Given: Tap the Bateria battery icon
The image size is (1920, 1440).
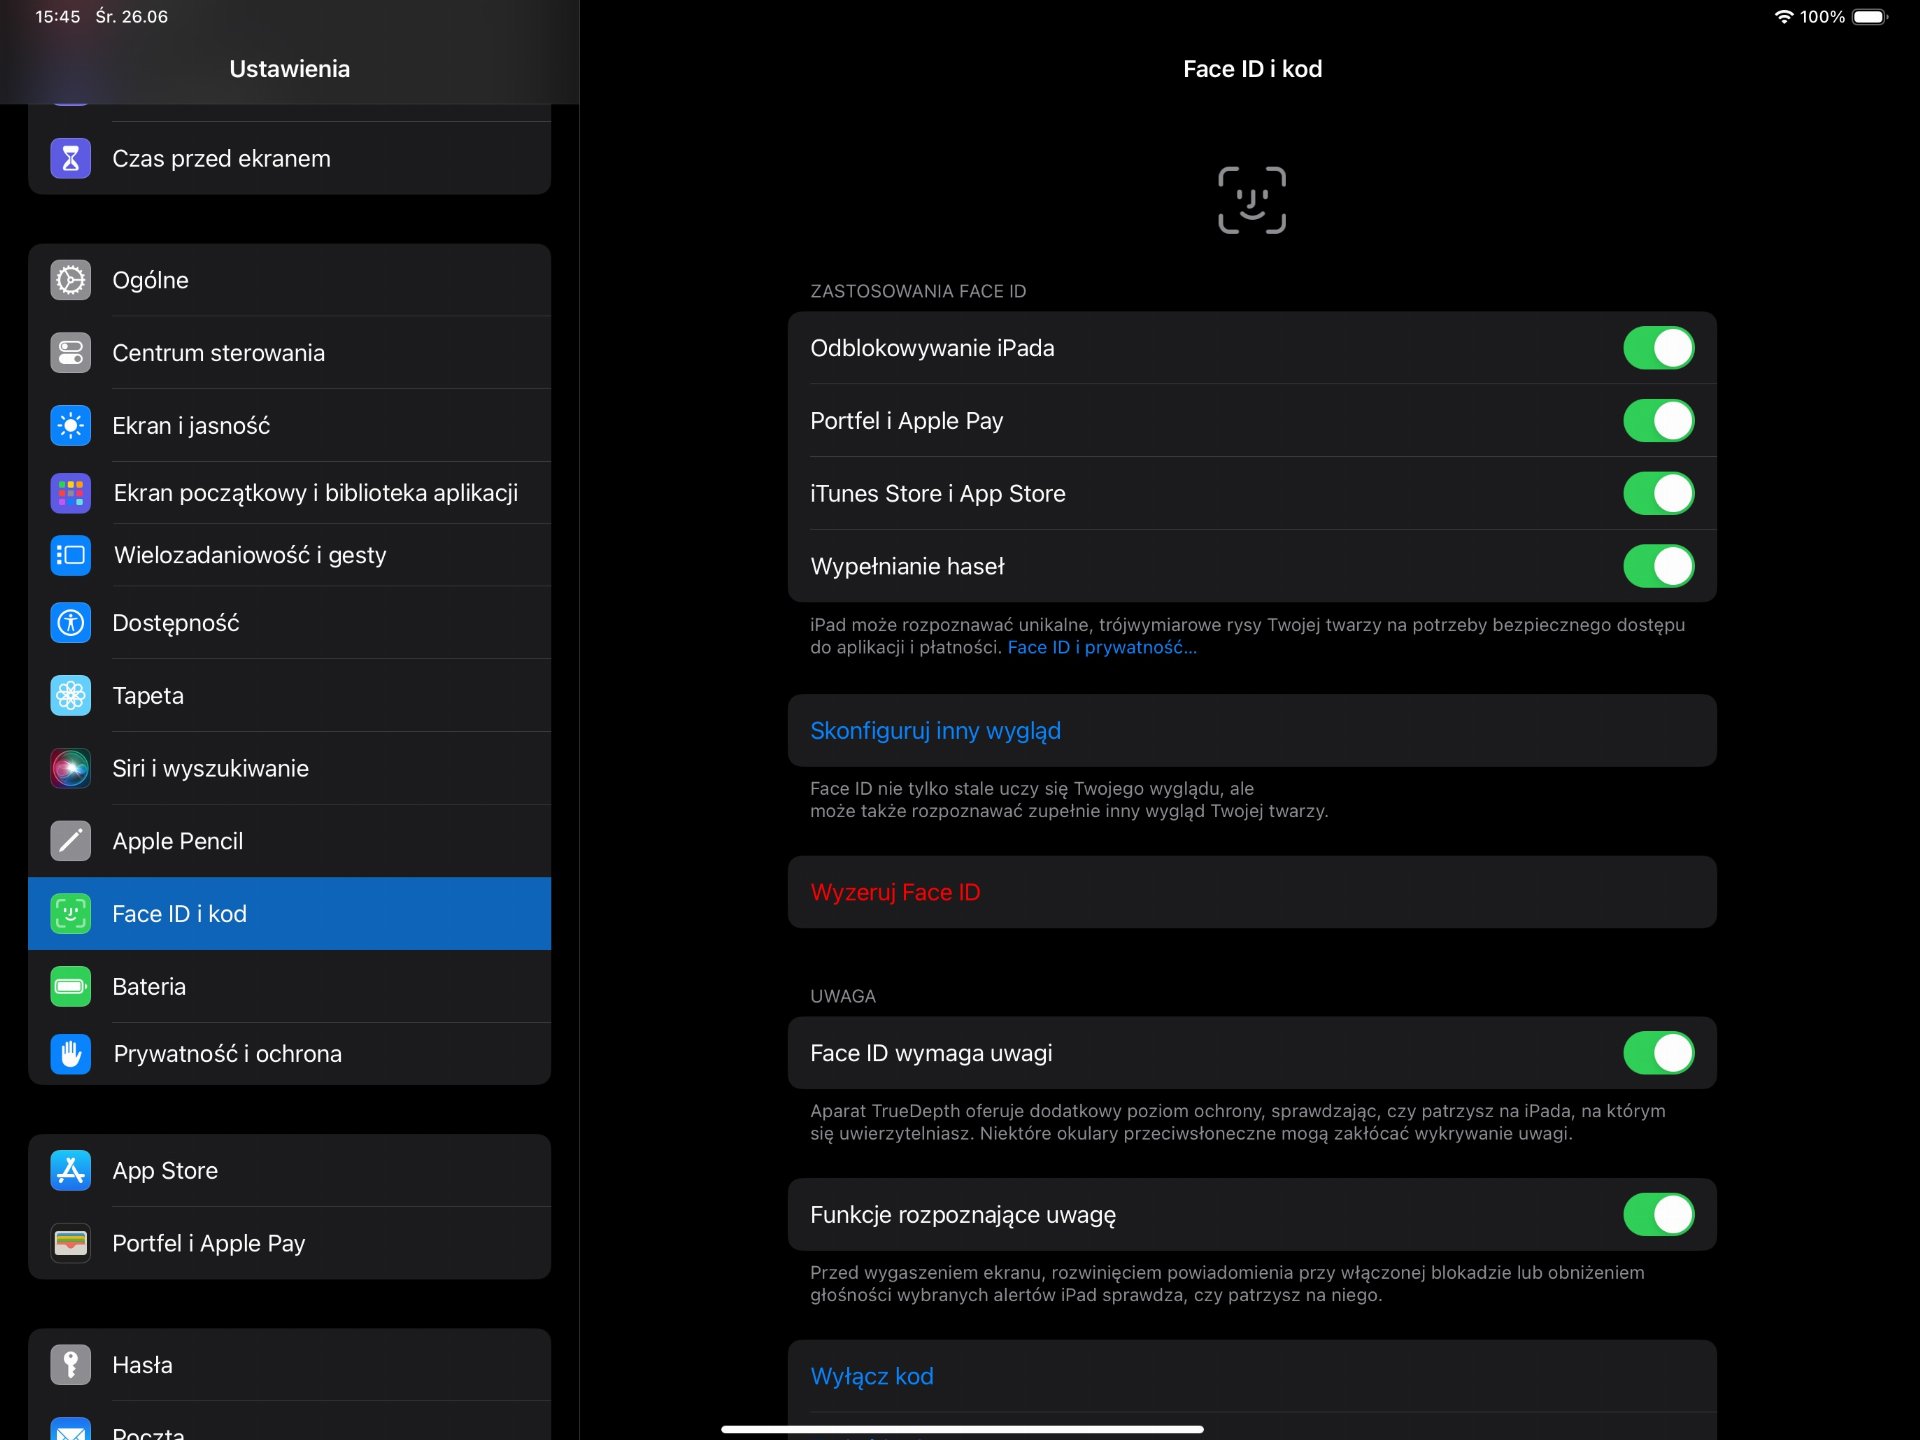Looking at the screenshot, I should (x=70, y=987).
